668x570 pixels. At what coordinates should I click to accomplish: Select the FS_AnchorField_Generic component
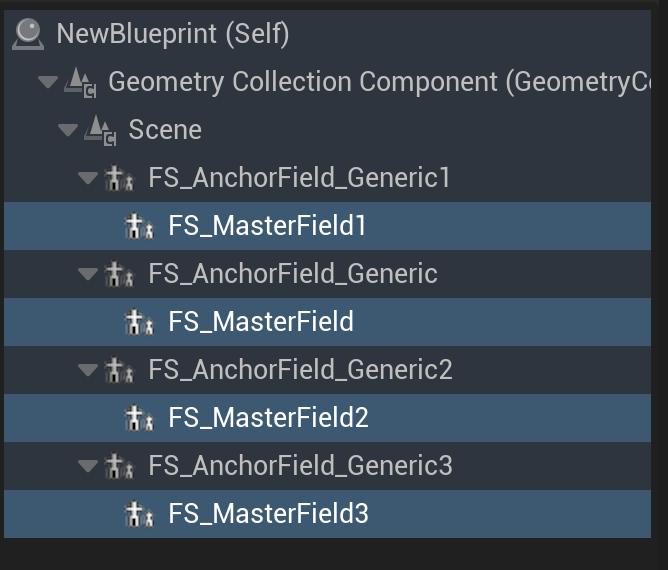[x=292, y=274]
